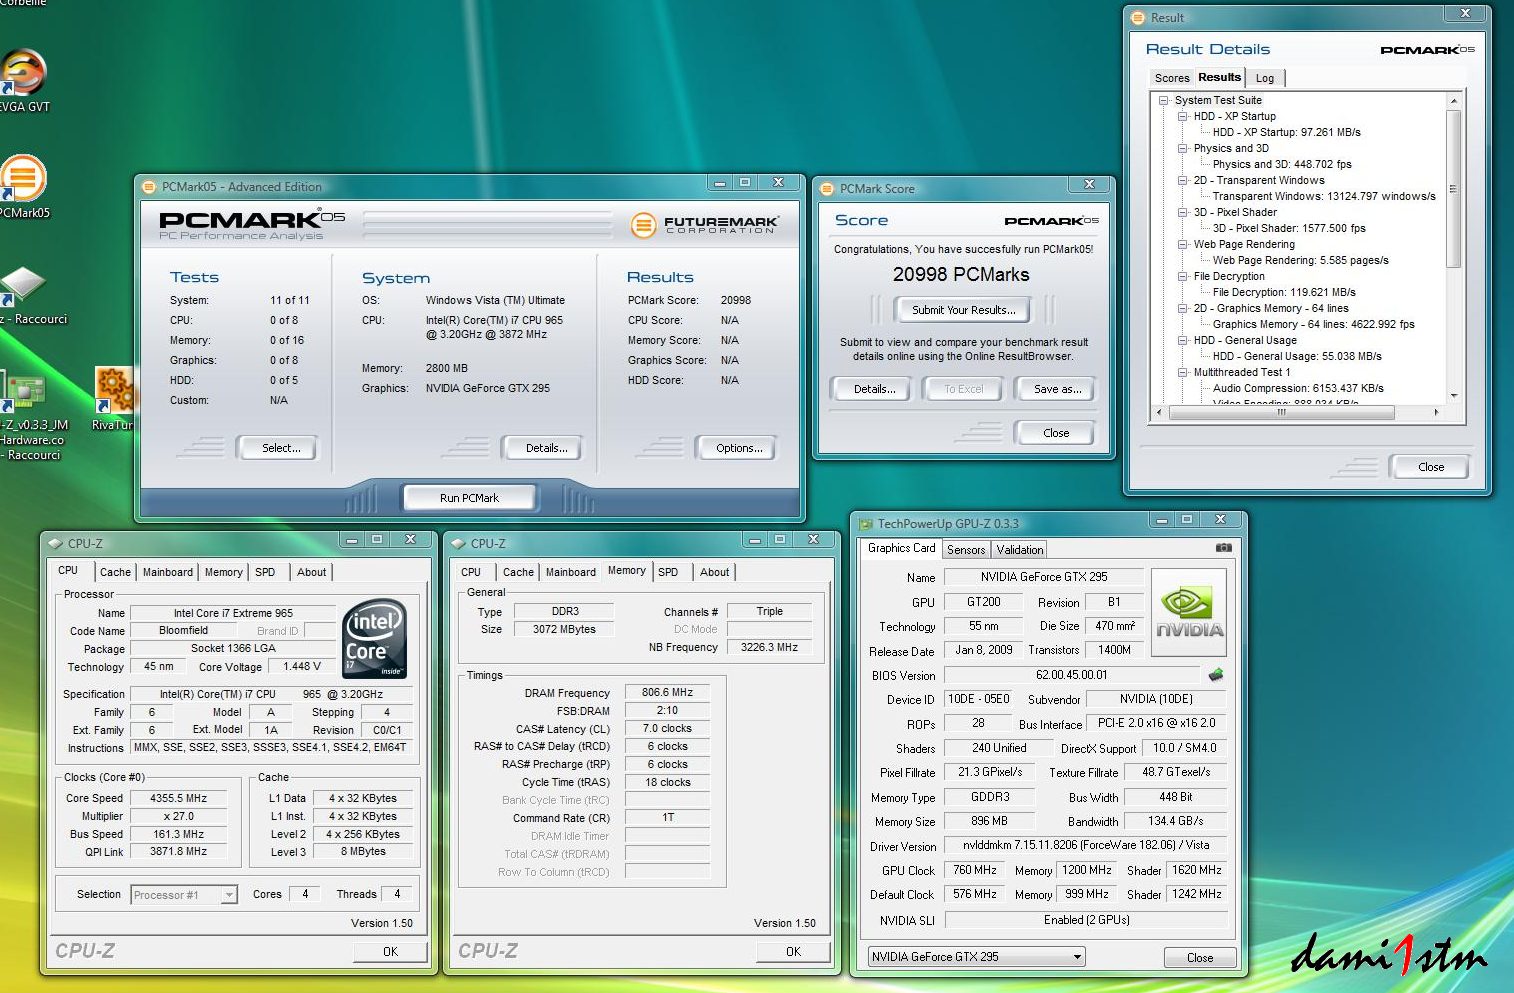Click the Result window title bar icon
Screen dimensions: 1514x993
pos(1137,18)
